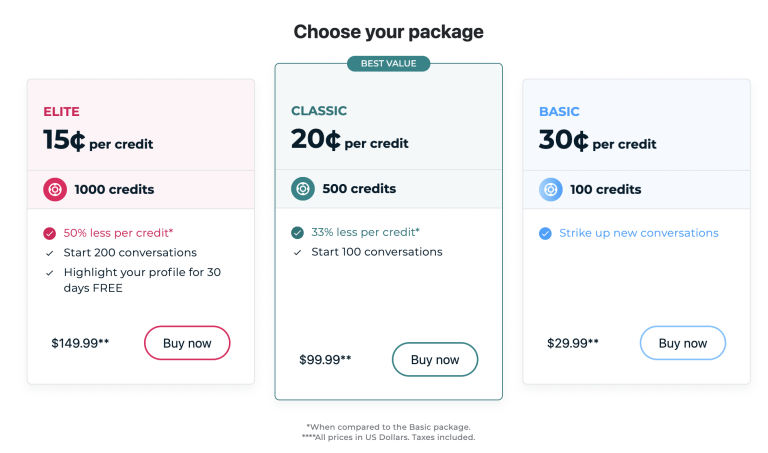Click checkmark next to Highlight your profile
This screenshot has width=768, height=453.
(x=49, y=273)
